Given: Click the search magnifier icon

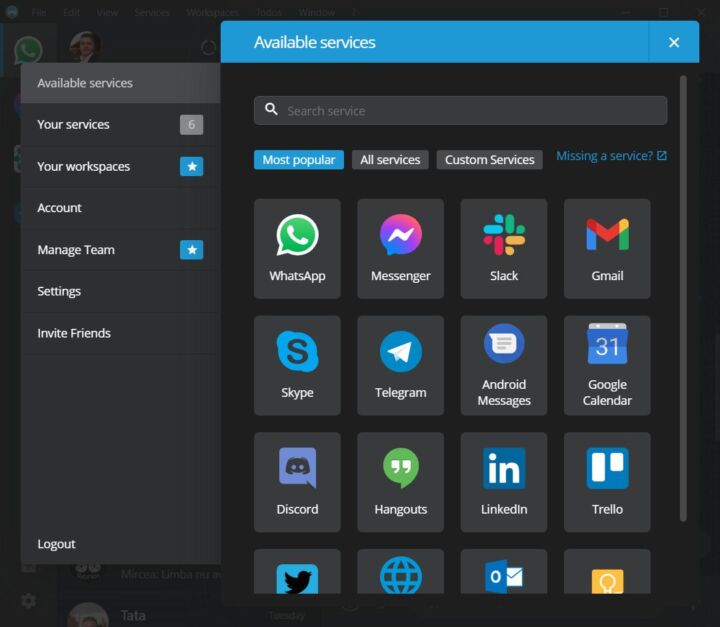Looking at the screenshot, I should [x=271, y=110].
